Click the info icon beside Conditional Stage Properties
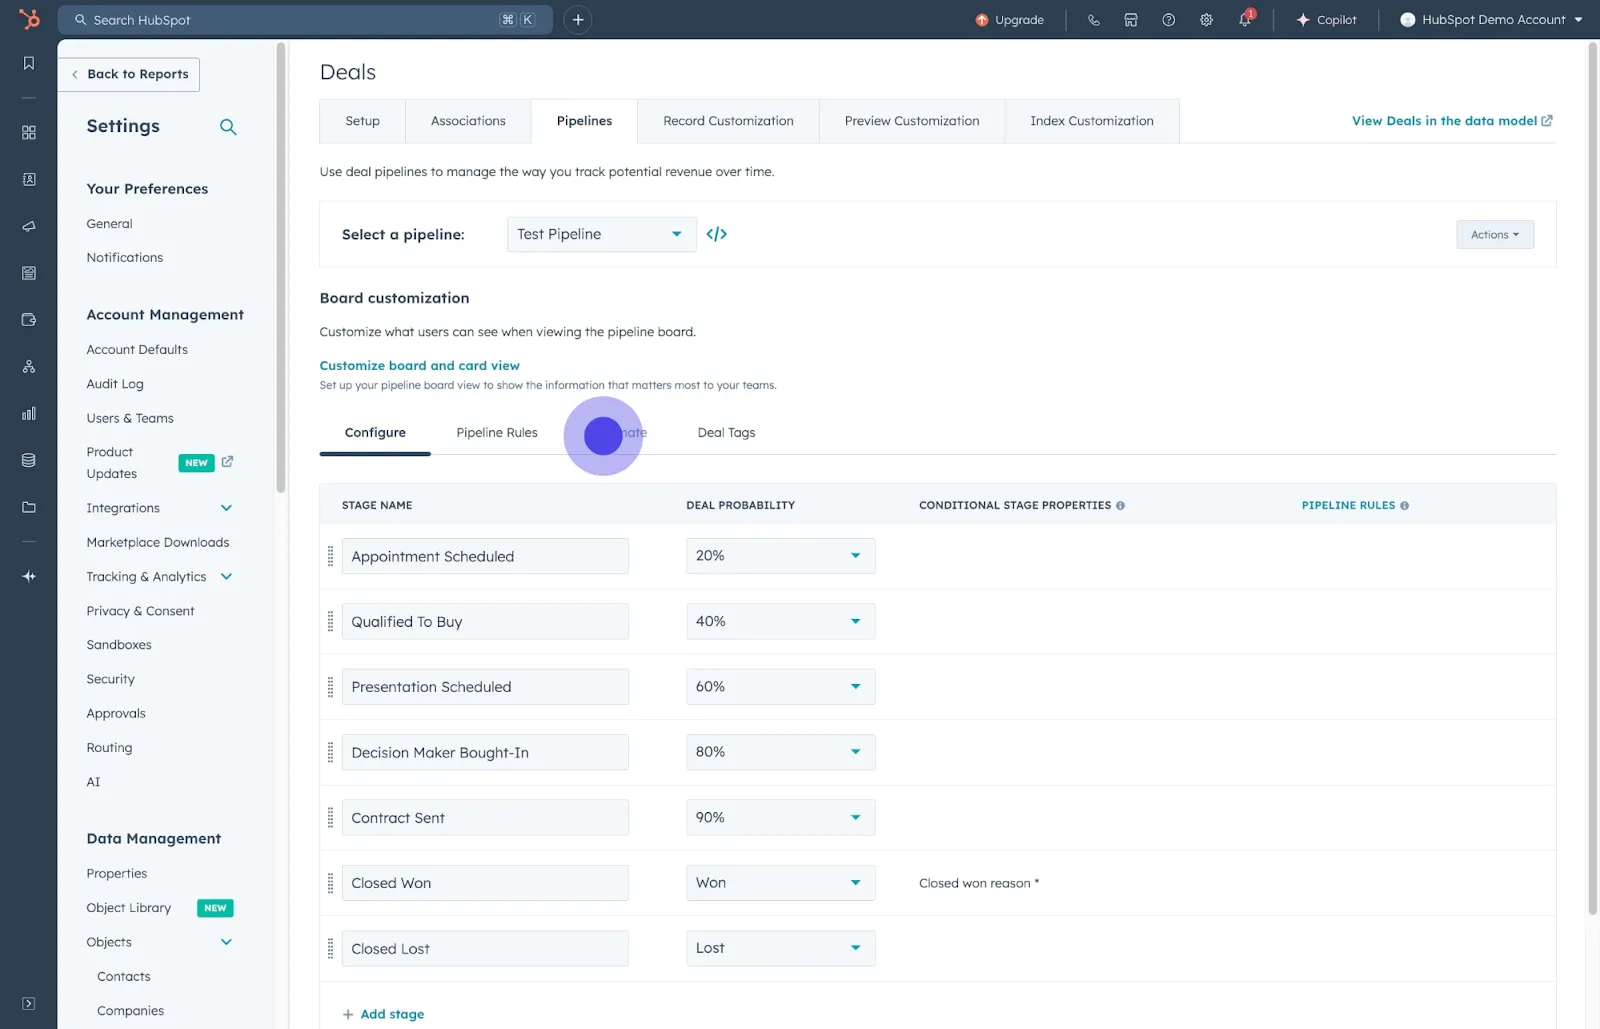Image resolution: width=1600 pixels, height=1029 pixels. (x=1120, y=506)
